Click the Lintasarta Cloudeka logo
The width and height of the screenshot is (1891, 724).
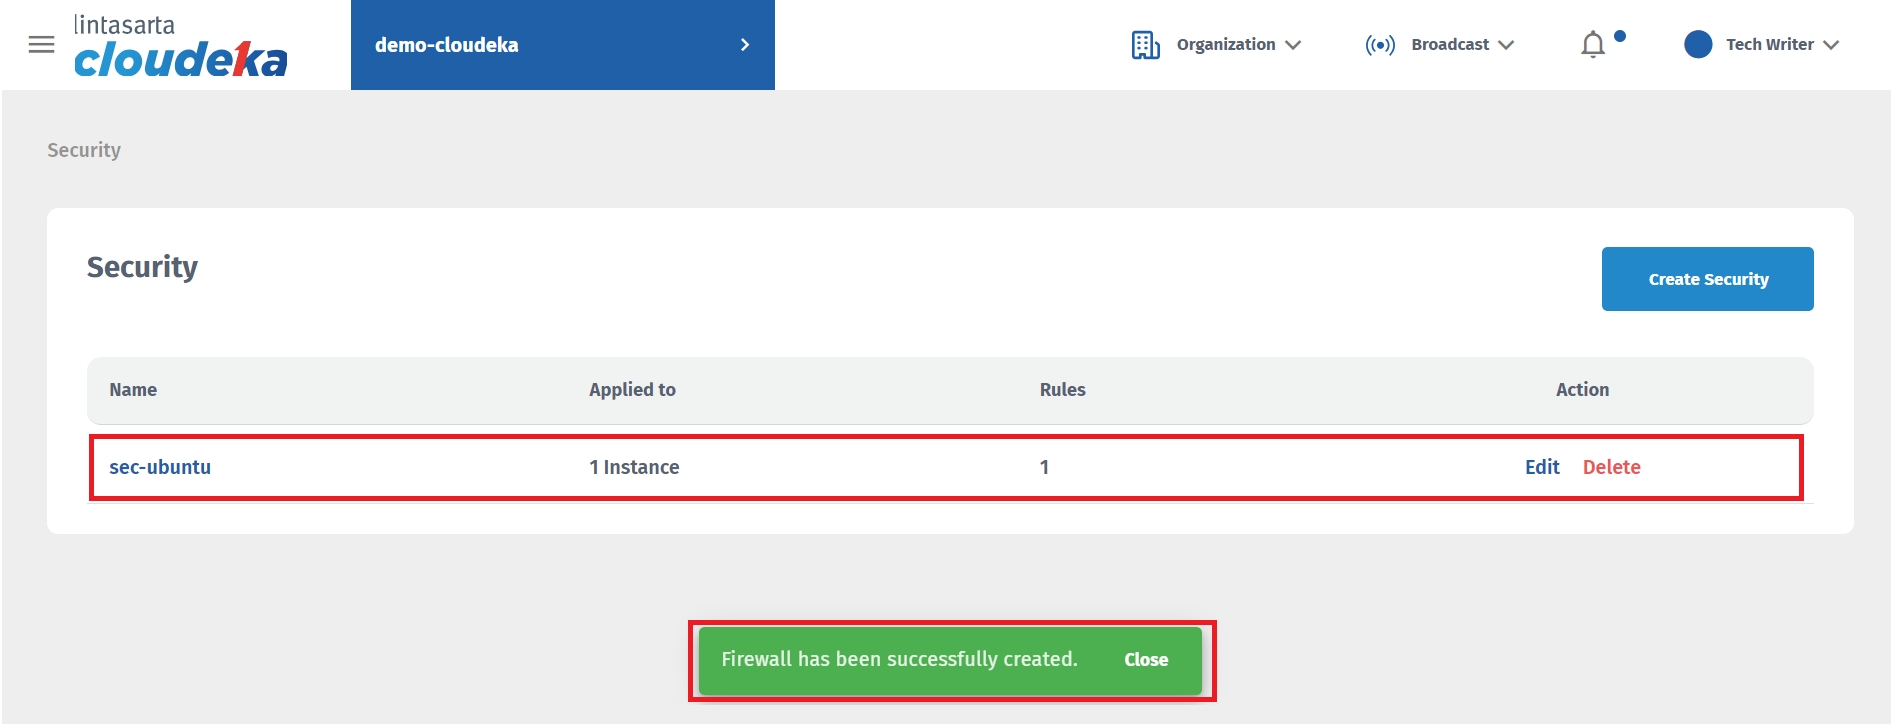tap(180, 47)
